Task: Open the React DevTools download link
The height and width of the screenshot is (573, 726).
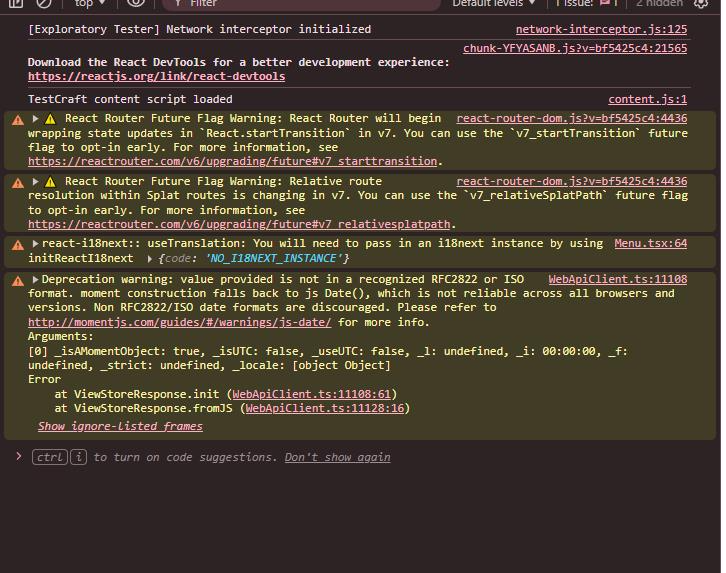Action: [156, 76]
